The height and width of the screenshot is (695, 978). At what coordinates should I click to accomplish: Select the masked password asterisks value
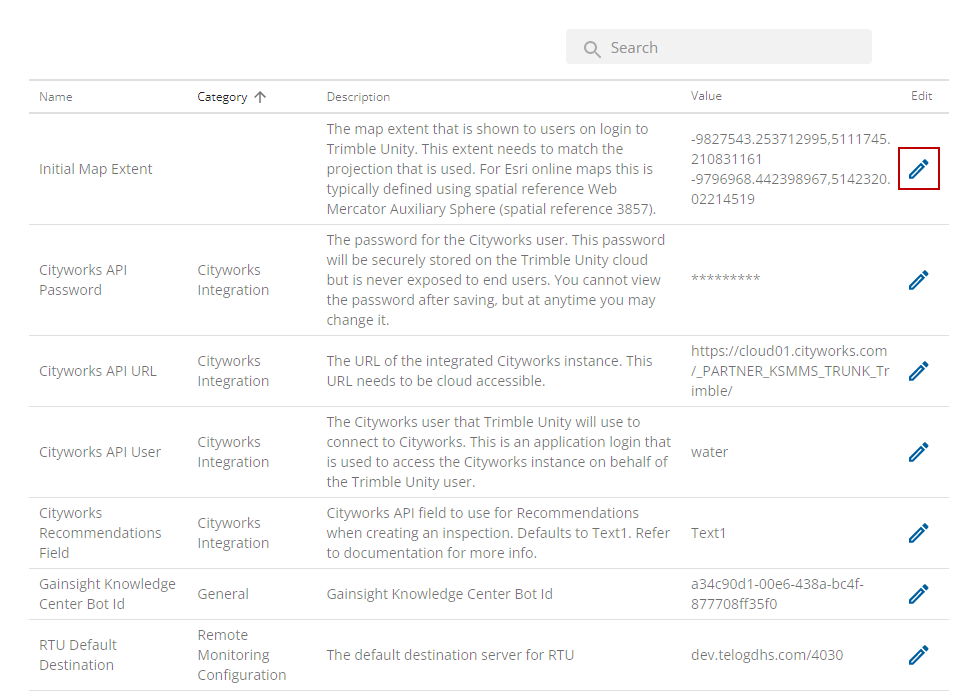(x=725, y=278)
